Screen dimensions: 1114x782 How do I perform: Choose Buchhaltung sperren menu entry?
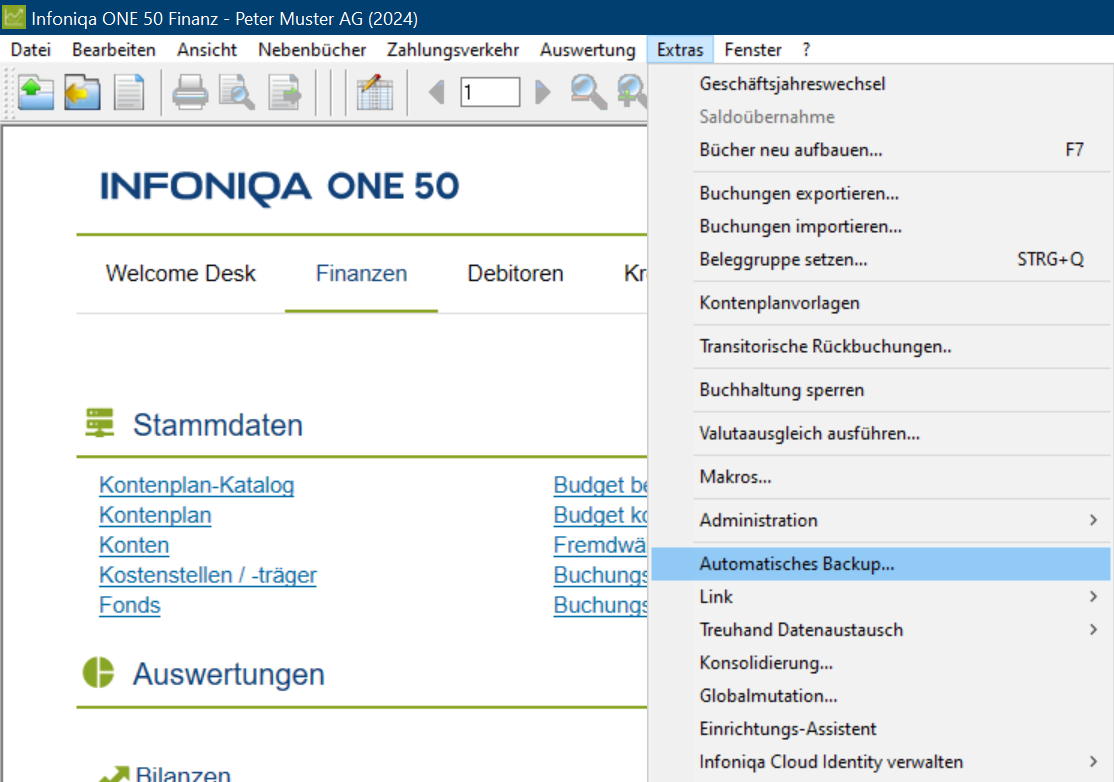(881, 389)
